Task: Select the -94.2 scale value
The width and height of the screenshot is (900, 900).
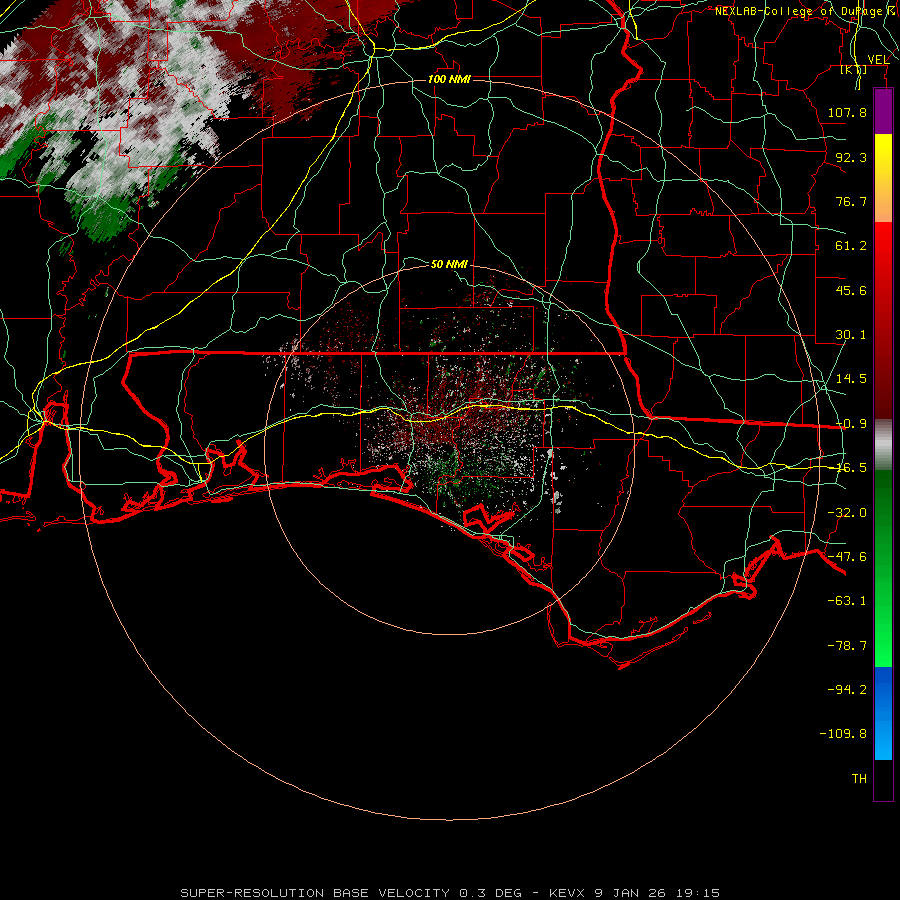Action: [x=847, y=690]
